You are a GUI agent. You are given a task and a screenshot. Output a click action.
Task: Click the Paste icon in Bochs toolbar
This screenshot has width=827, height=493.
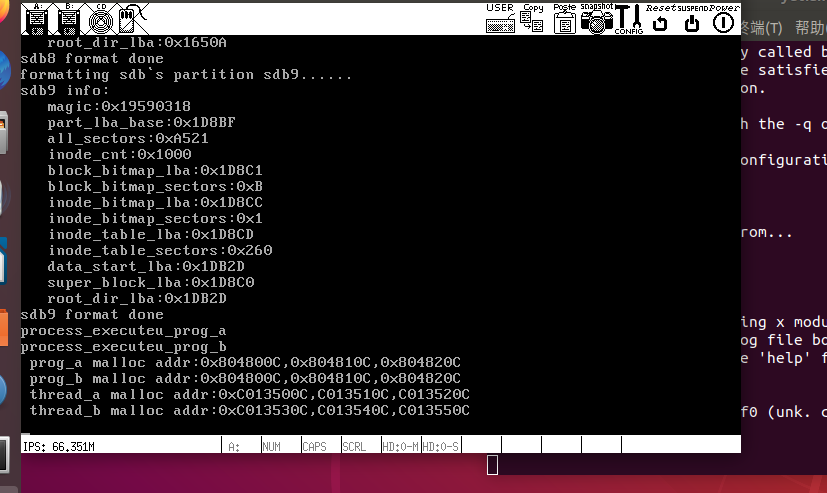[x=564, y=17]
